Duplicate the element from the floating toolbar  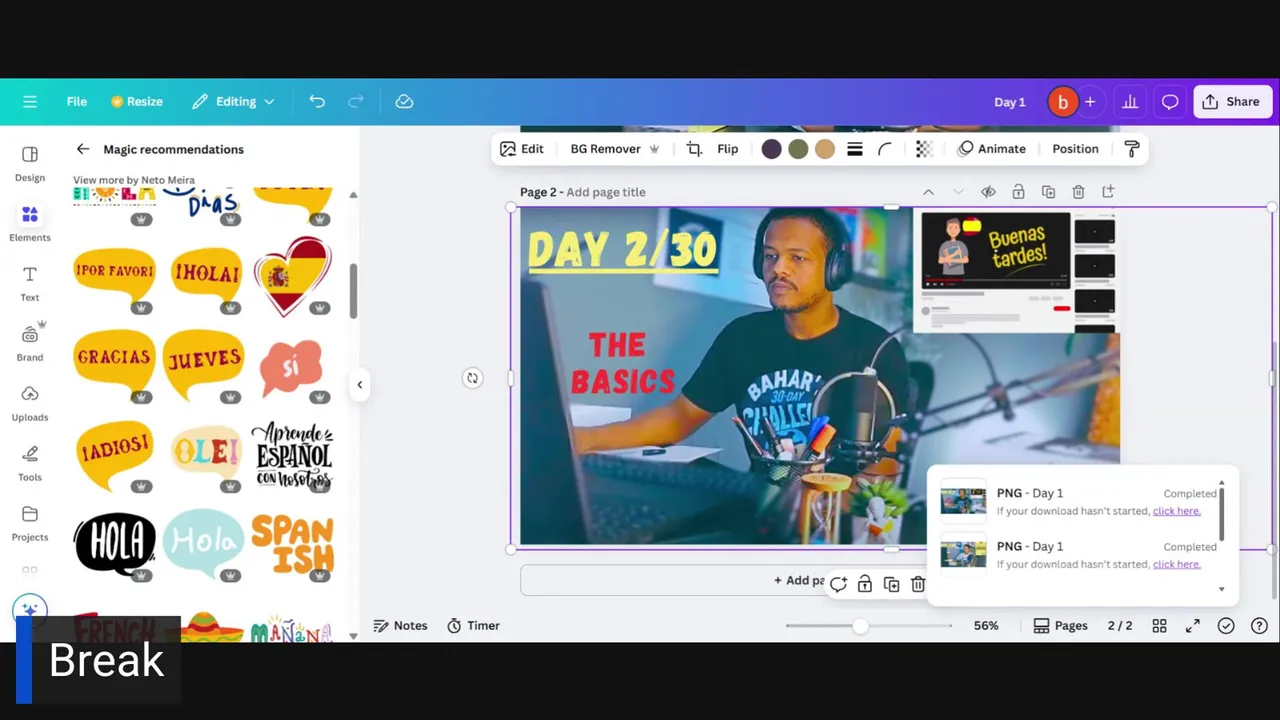pyautogui.click(x=891, y=584)
